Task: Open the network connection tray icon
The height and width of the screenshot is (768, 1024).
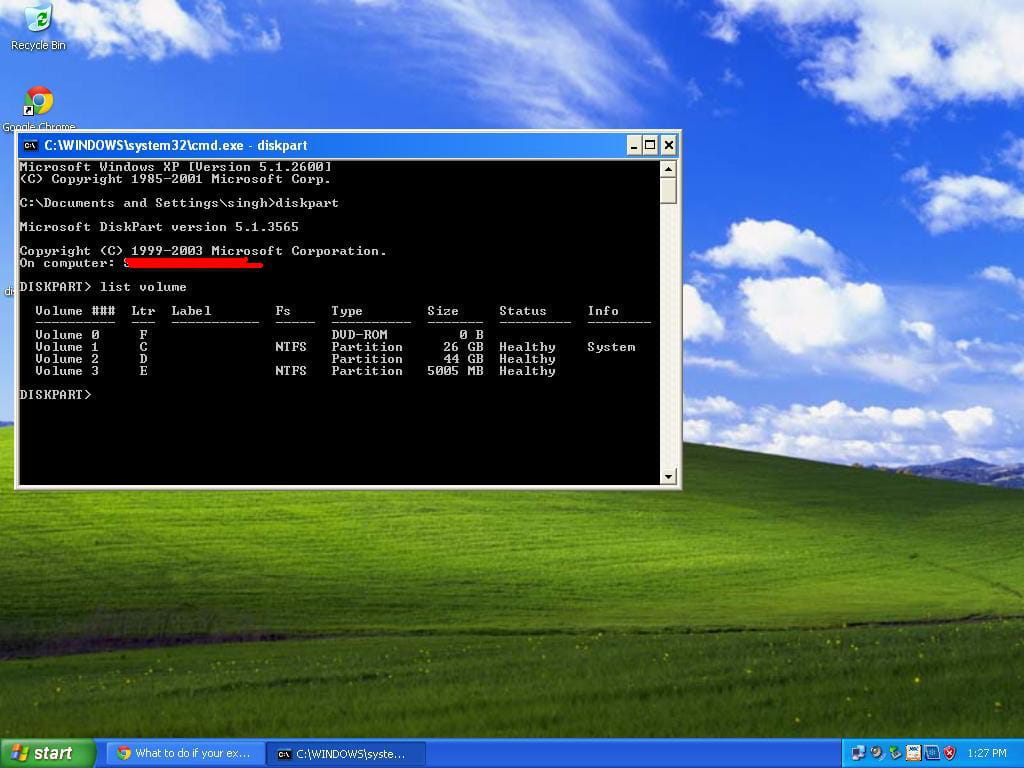Action: click(x=858, y=754)
